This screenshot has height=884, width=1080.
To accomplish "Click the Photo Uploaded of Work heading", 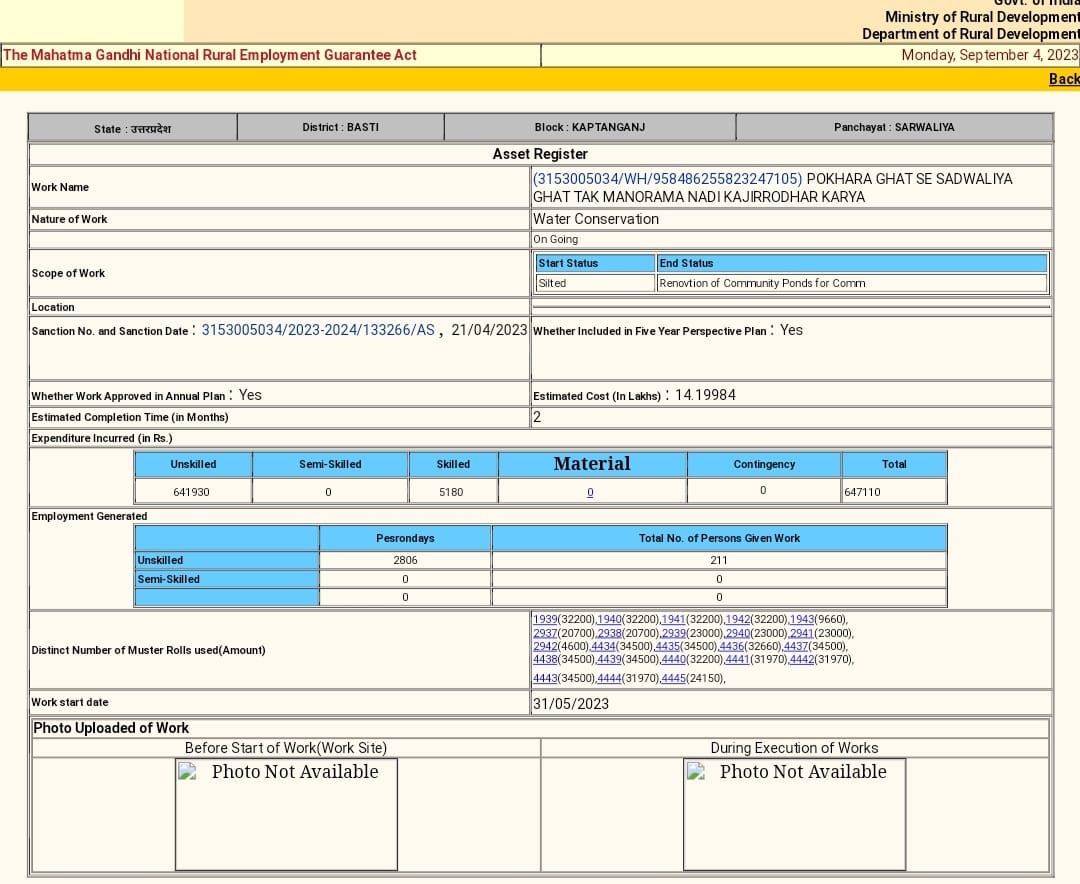I will (x=111, y=728).
